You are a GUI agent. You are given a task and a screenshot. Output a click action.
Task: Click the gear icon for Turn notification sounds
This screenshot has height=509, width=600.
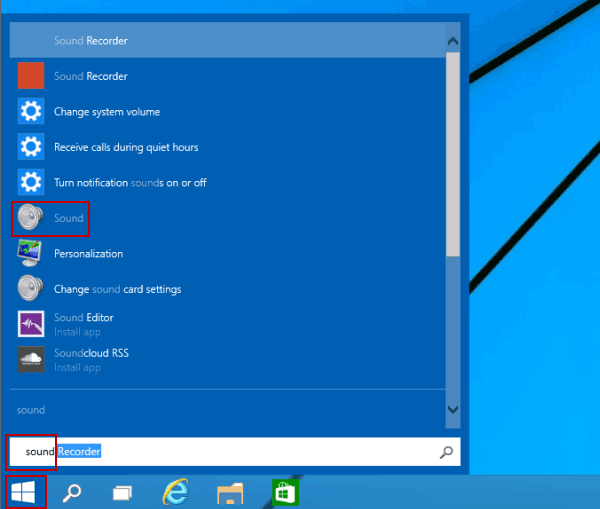[31, 182]
